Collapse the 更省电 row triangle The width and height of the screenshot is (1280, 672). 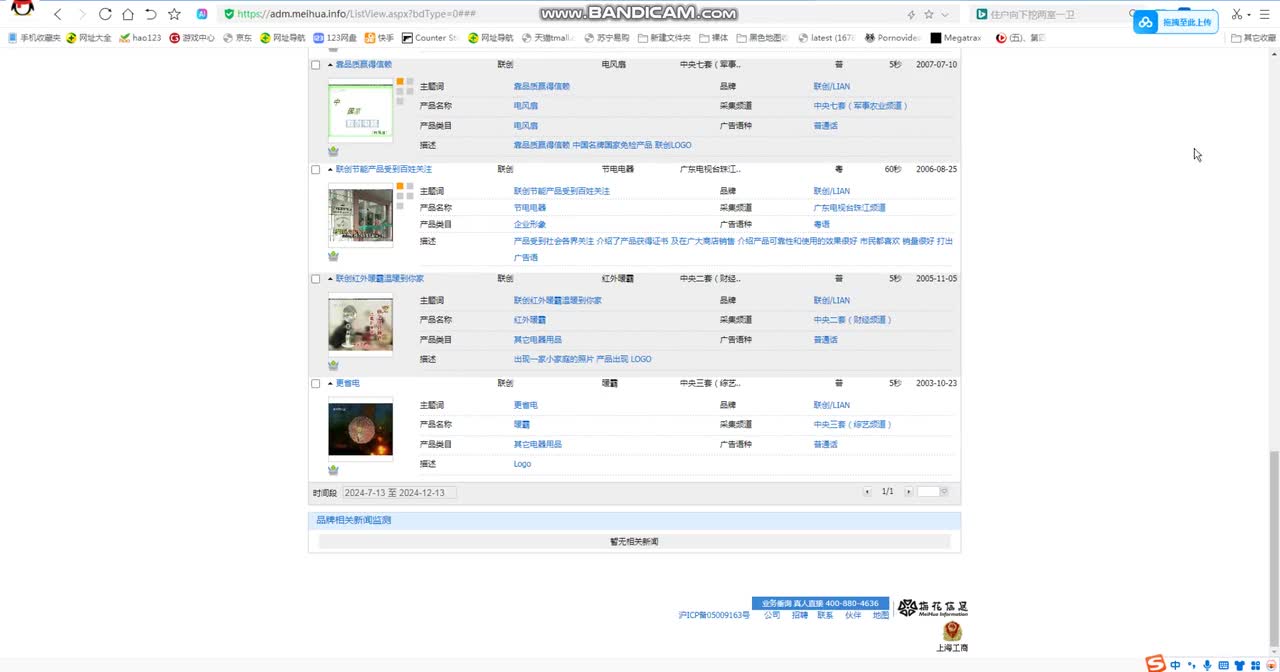coord(330,384)
